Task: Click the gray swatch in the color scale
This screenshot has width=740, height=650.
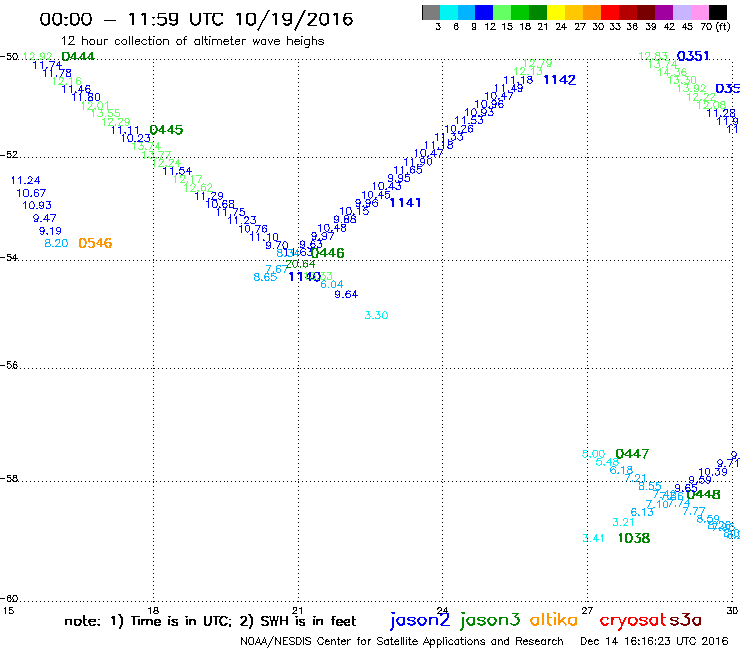Action: [x=431, y=12]
